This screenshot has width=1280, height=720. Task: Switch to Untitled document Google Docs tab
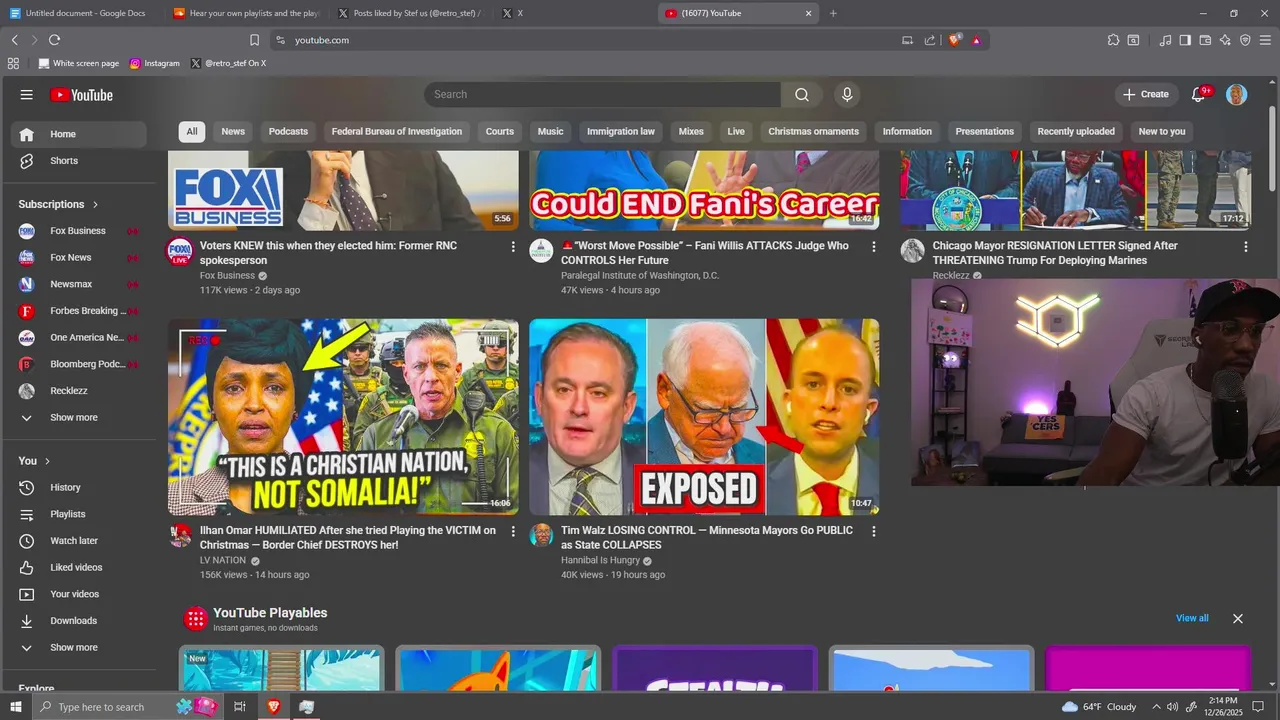click(x=85, y=13)
